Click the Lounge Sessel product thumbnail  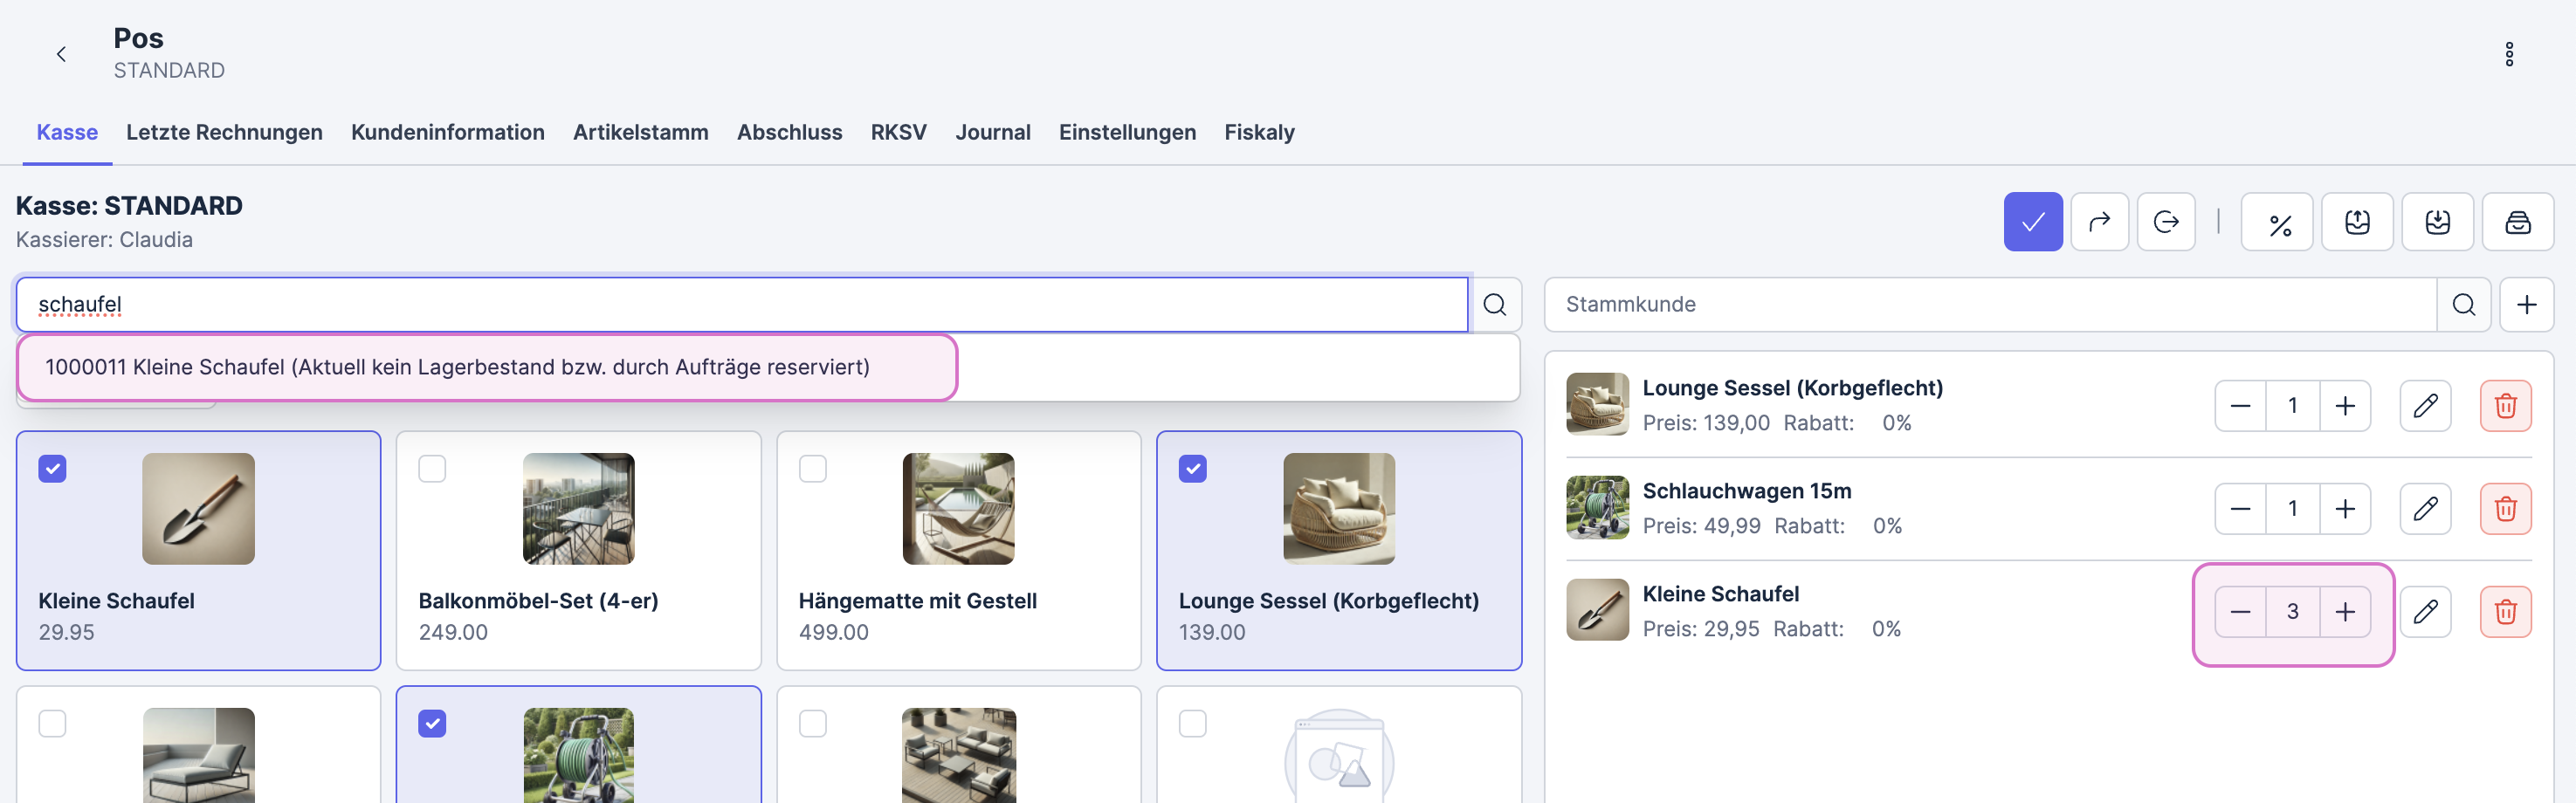coord(1338,508)
